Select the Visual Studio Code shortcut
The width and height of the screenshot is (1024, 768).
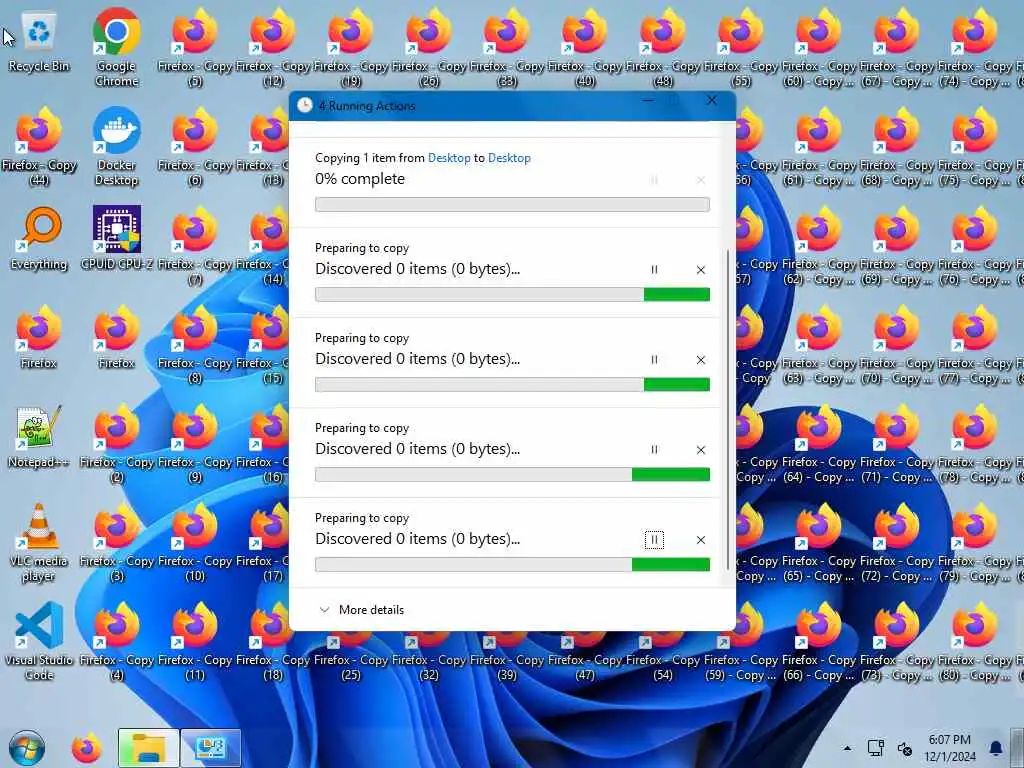click(x=39, y=641)
